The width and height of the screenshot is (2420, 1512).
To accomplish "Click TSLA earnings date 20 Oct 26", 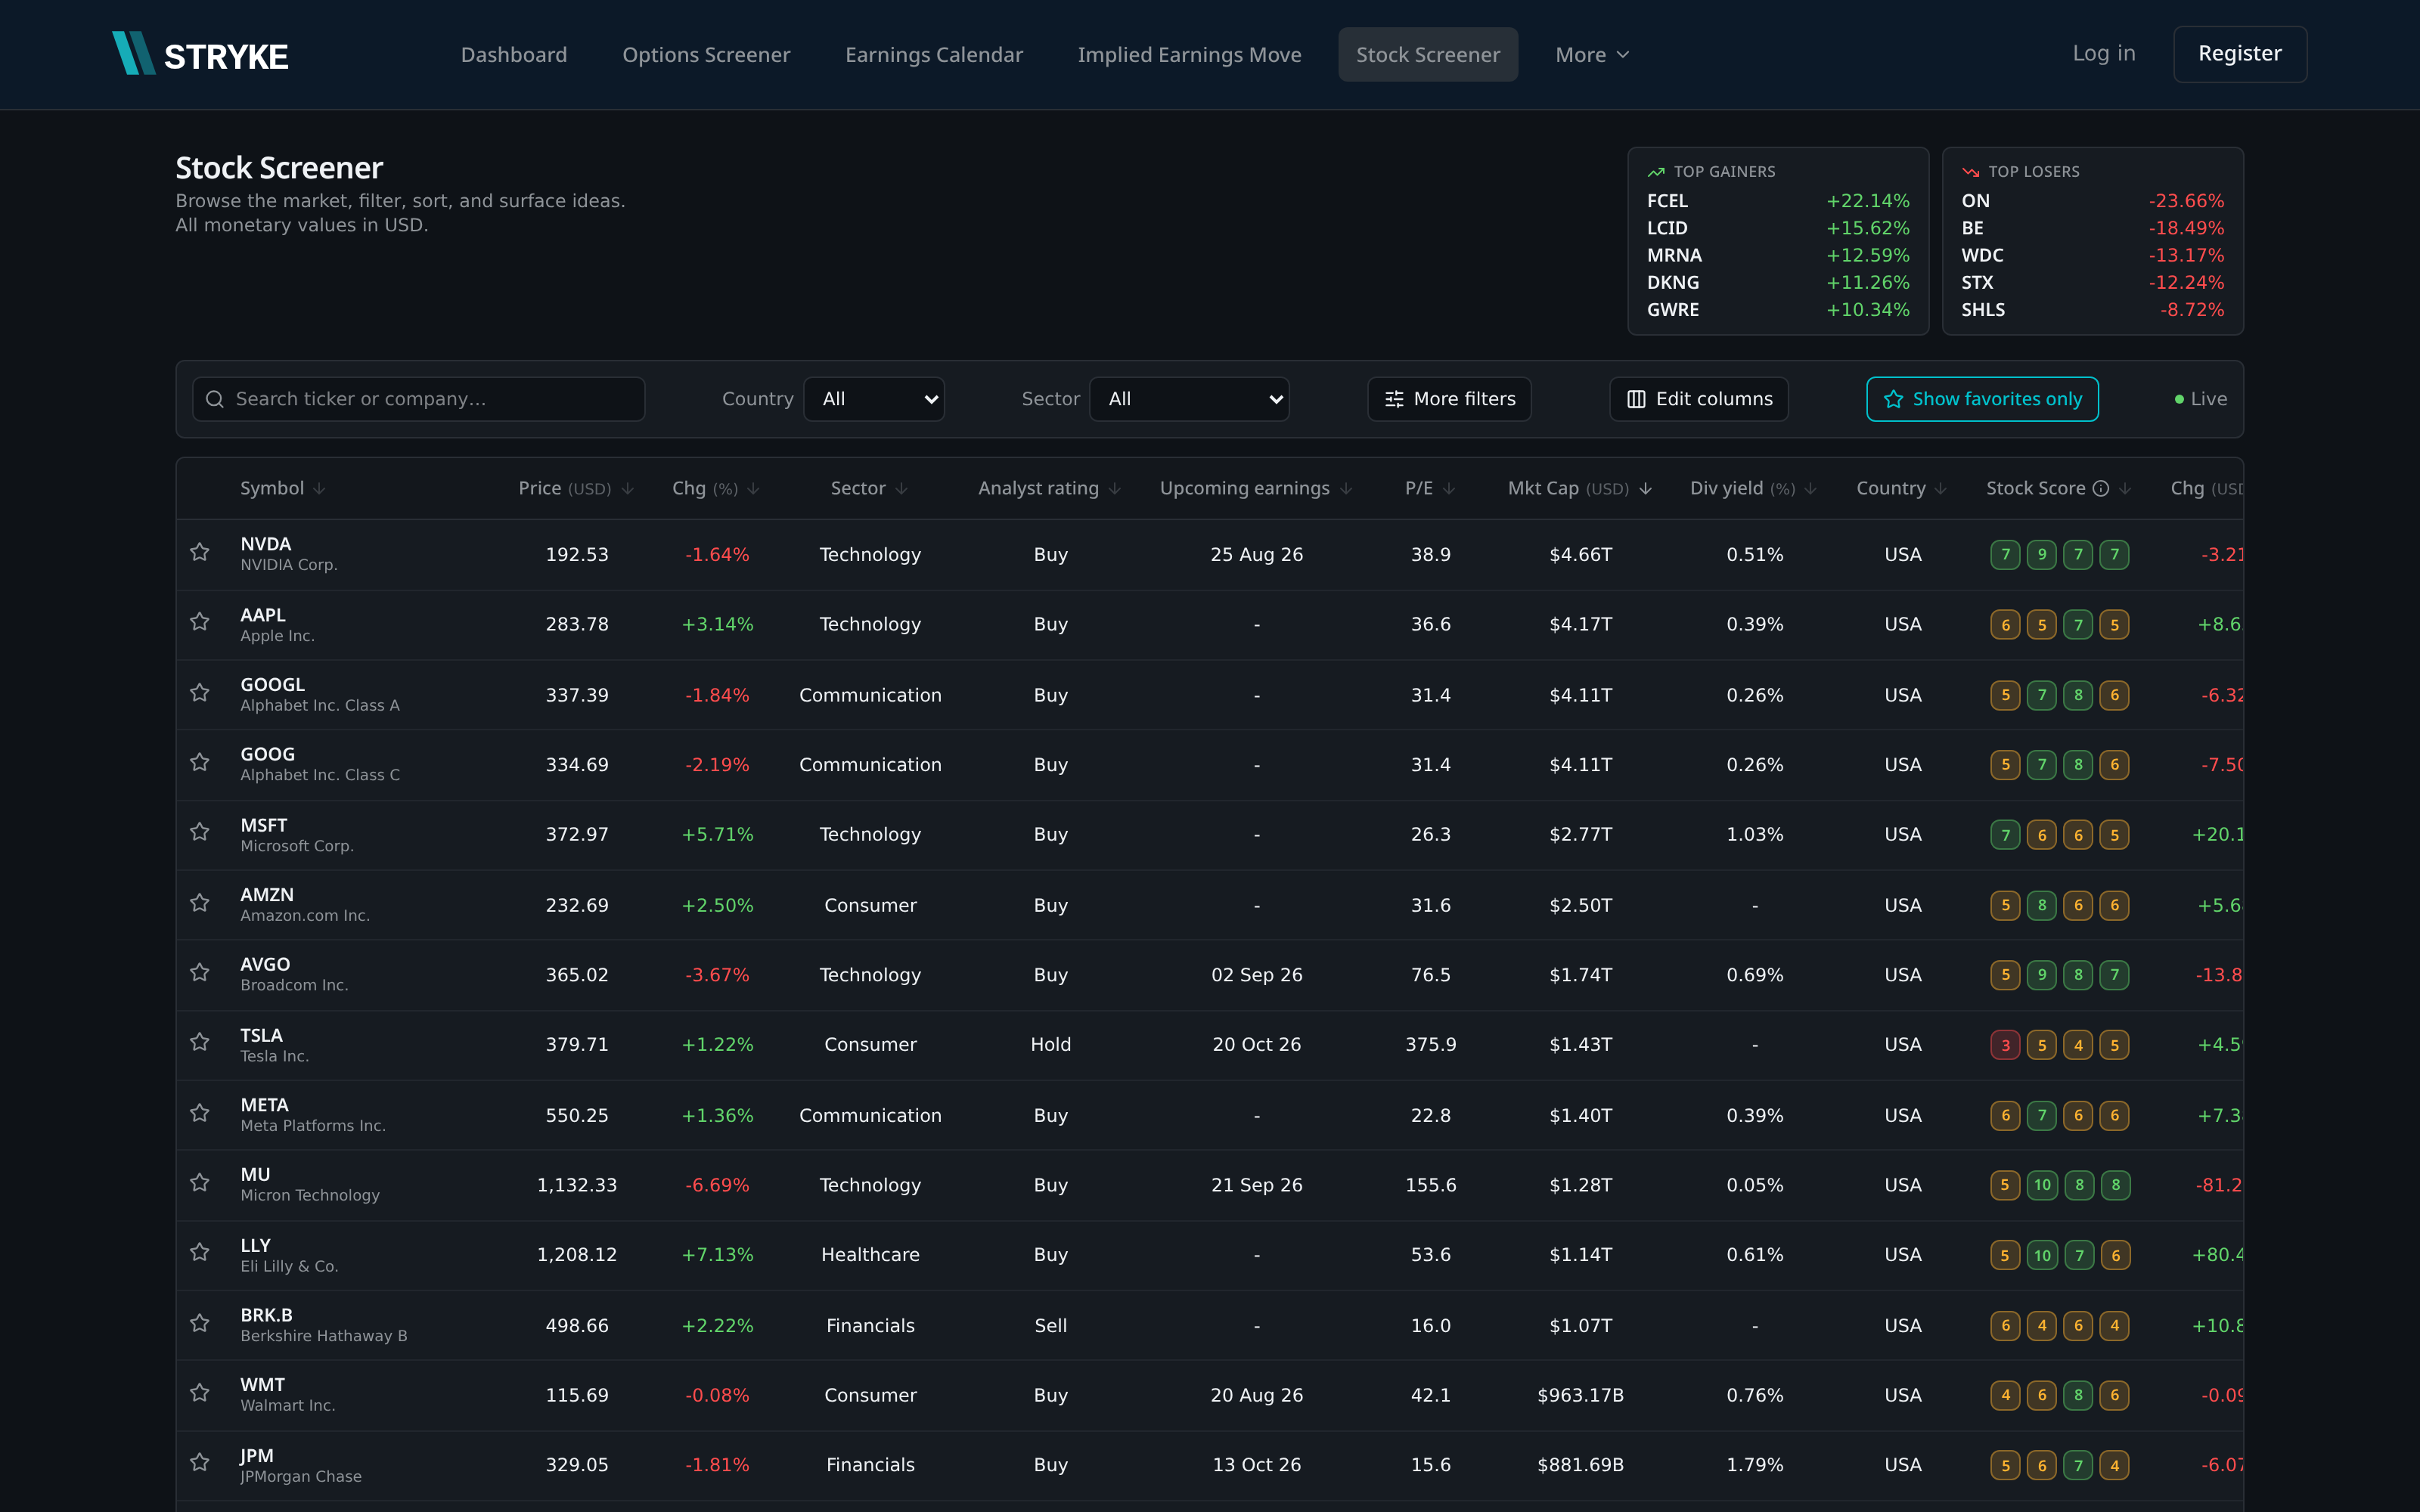I will (x=1256, y=1044).
